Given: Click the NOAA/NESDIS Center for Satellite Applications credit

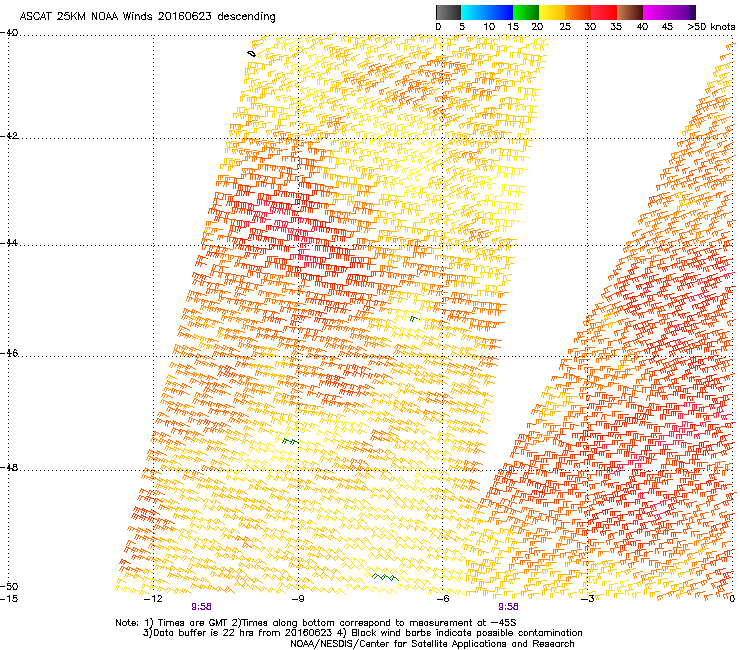Looking at the screenshot, I should point(432,644).
